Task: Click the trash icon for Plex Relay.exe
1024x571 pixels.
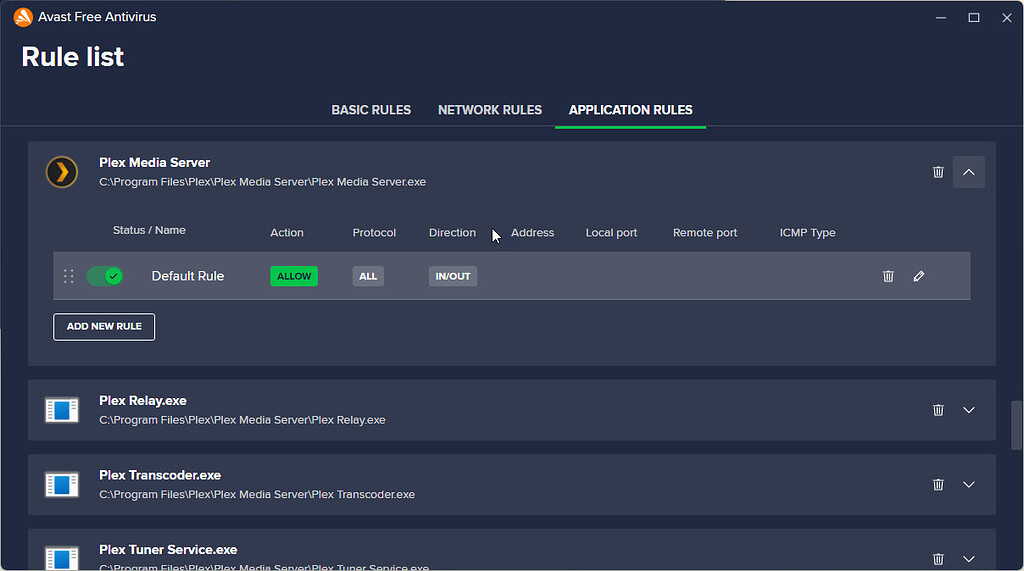Action: click(x=938, y=410)
